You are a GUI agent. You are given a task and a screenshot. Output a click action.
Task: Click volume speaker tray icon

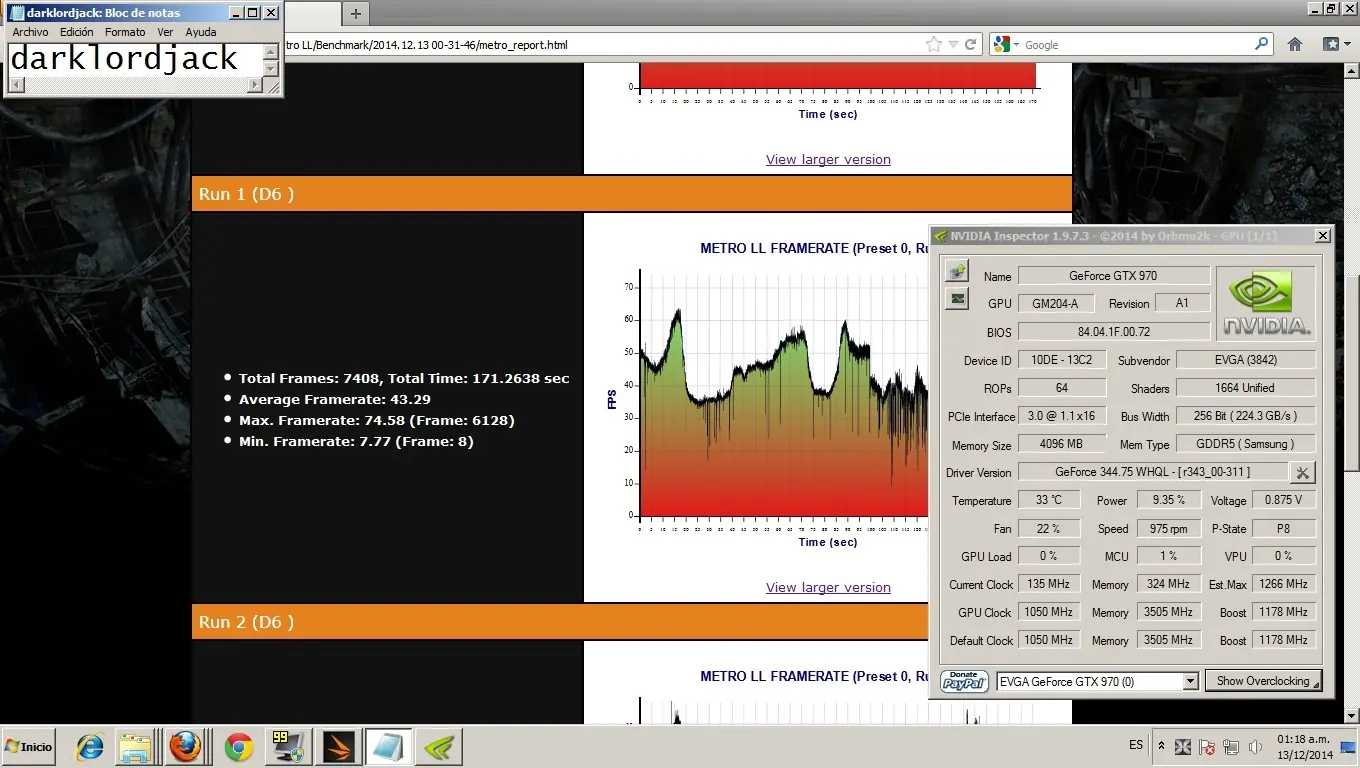tap(1255, 747)
